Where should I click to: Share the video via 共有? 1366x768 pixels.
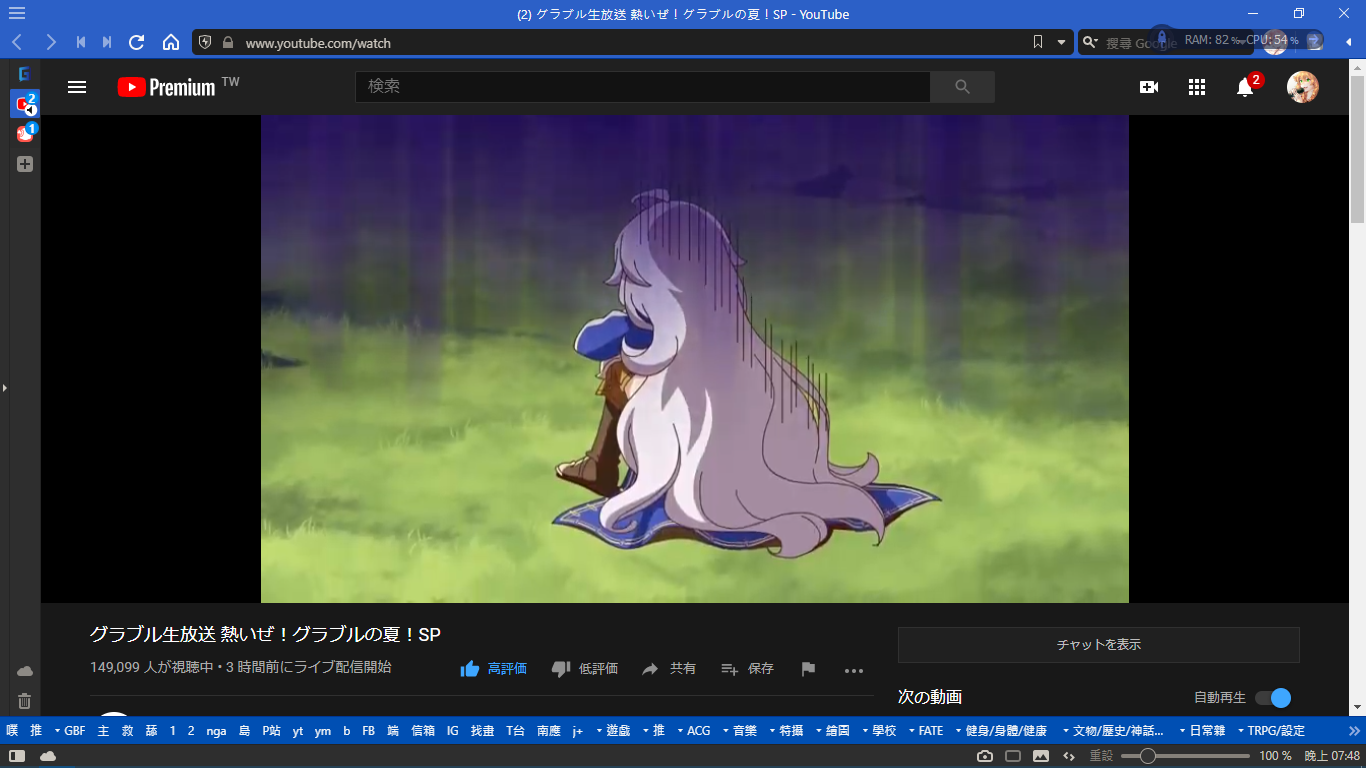click(x=669, y=669)
